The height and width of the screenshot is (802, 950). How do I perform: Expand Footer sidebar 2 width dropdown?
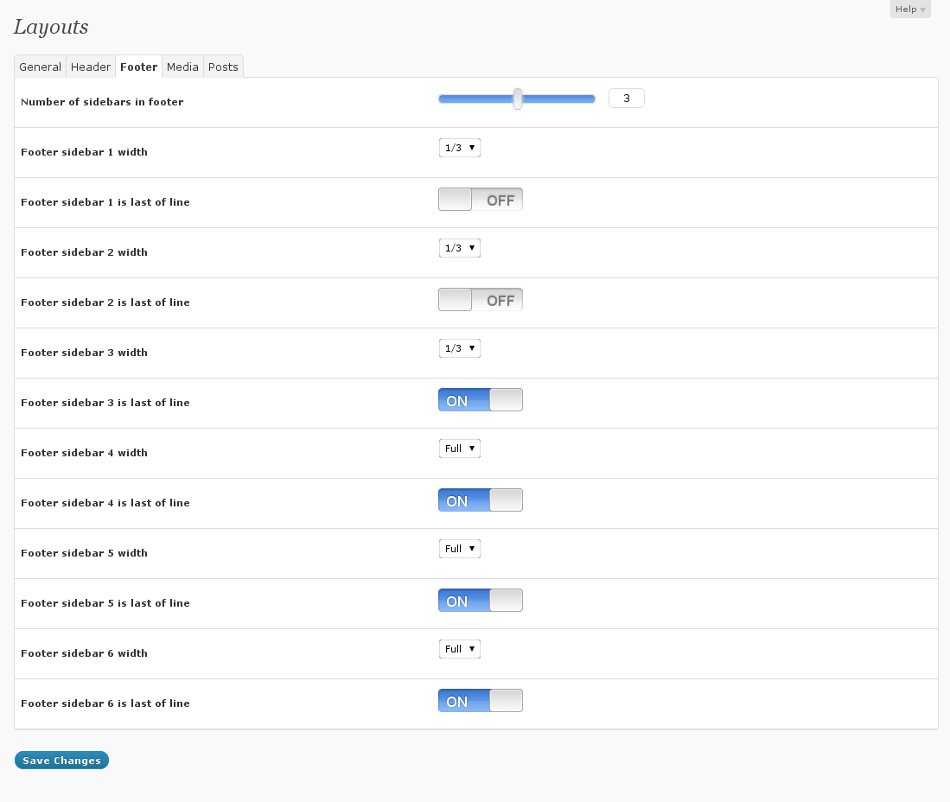click(460, 248)
